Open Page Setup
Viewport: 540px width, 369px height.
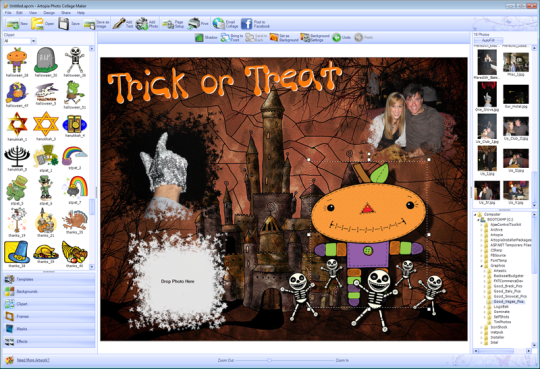point(173,24)
